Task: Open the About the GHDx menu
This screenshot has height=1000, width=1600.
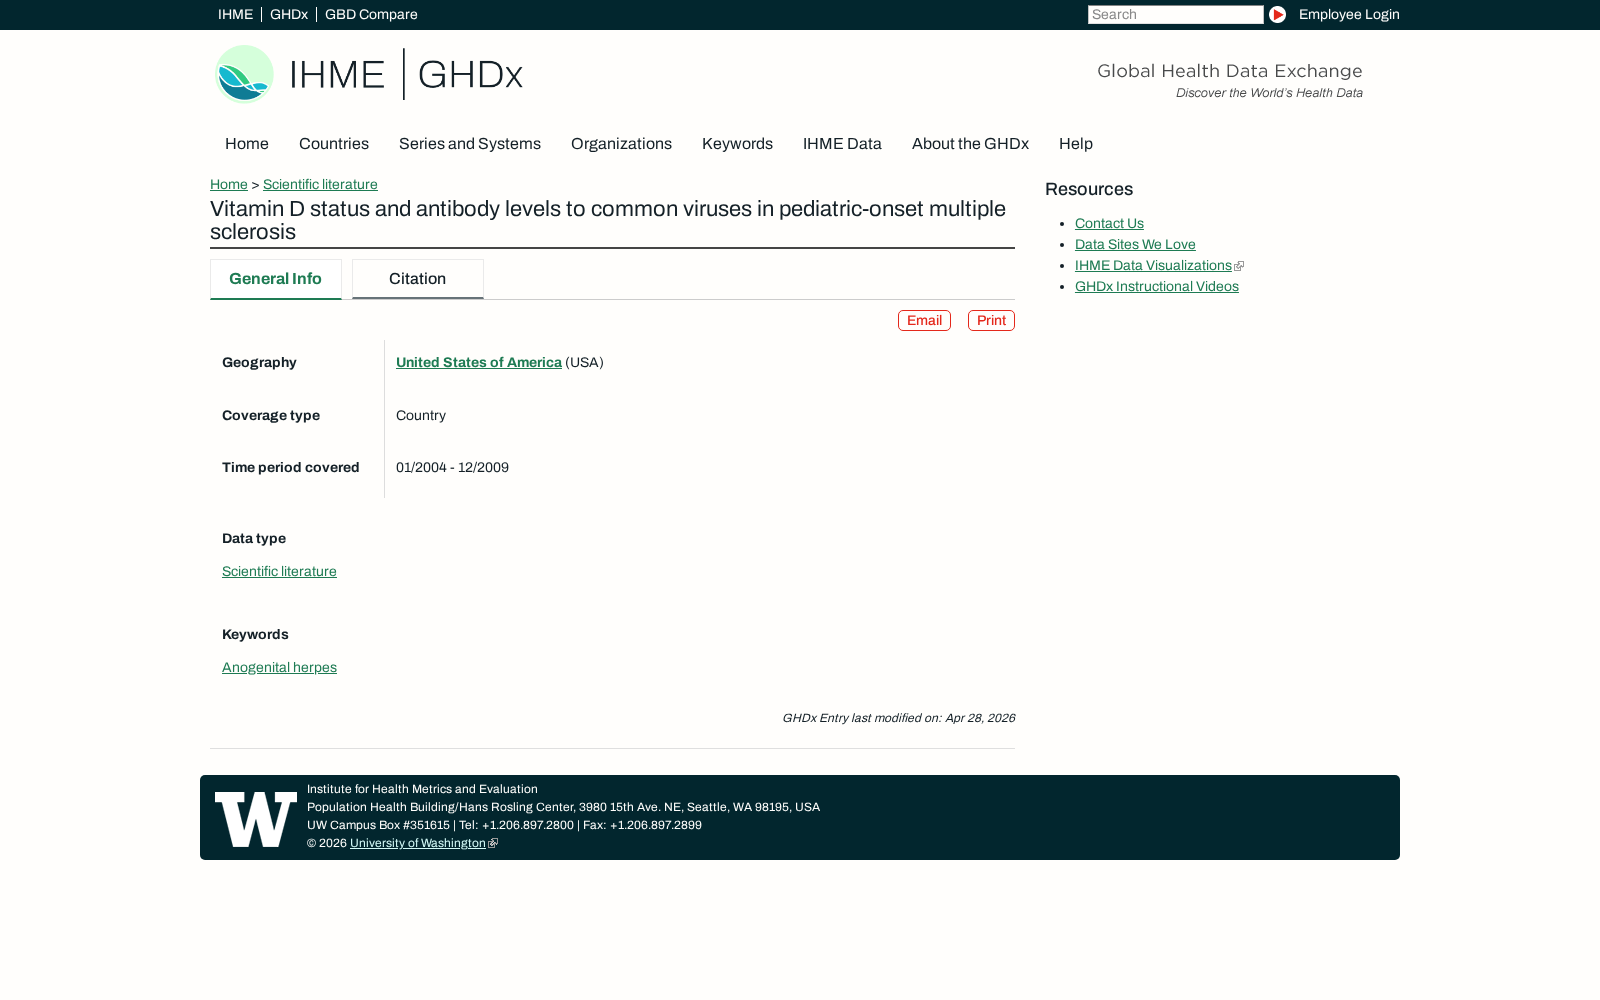Action: click(970, 144)
